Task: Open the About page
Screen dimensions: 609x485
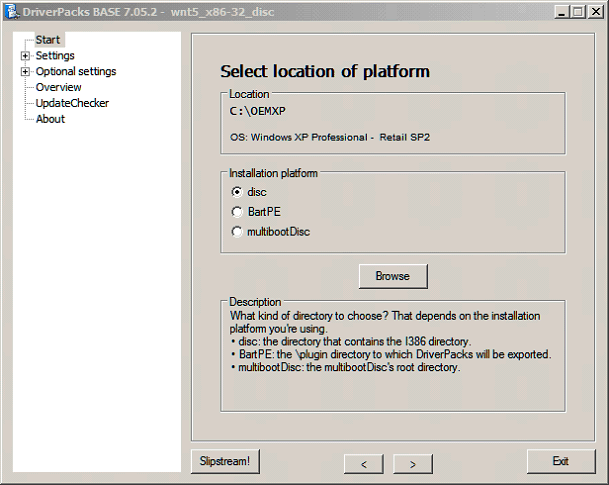Action: coord(50,119)
